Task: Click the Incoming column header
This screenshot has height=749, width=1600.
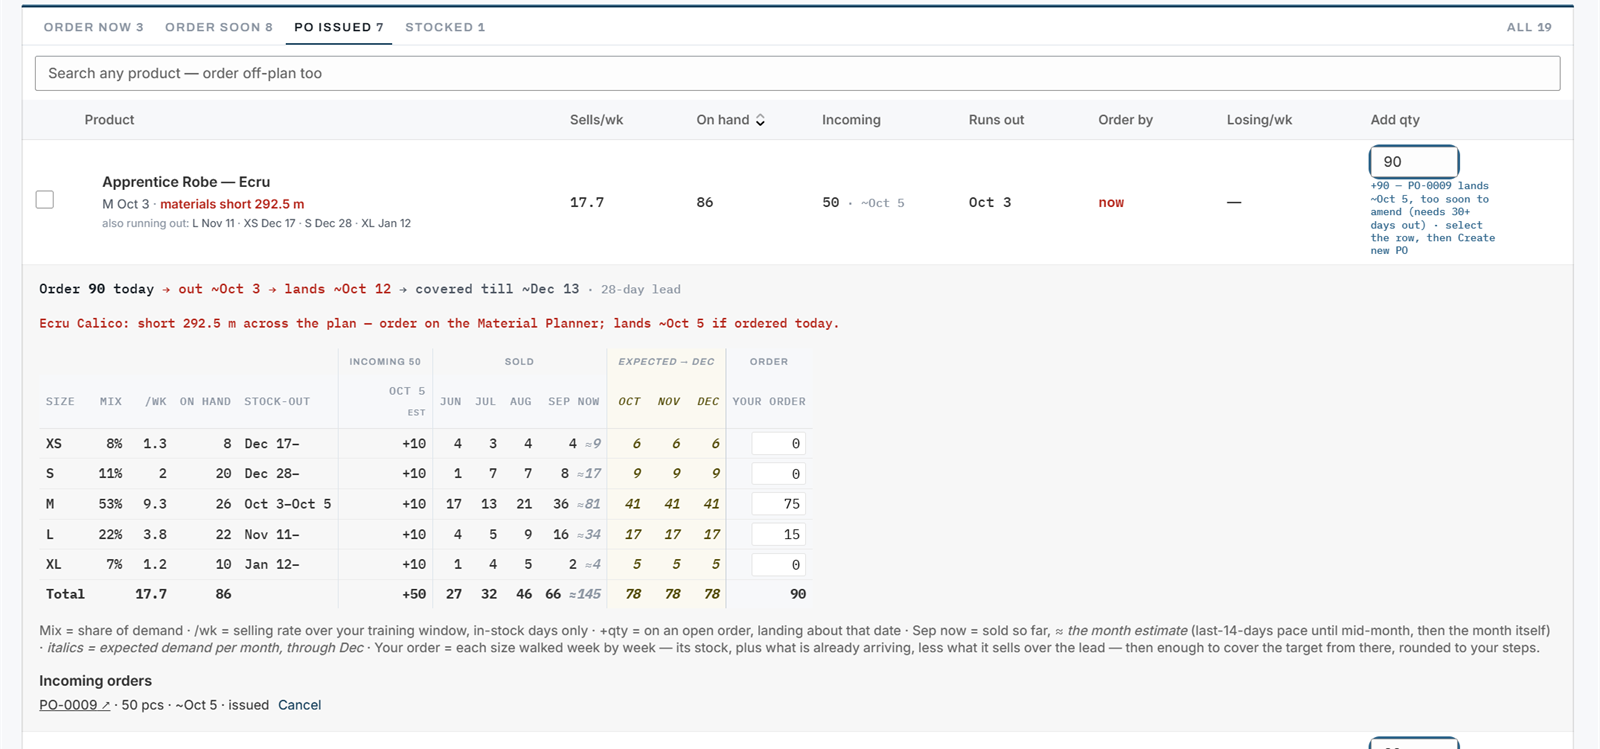Action: (x=851, y=120)
